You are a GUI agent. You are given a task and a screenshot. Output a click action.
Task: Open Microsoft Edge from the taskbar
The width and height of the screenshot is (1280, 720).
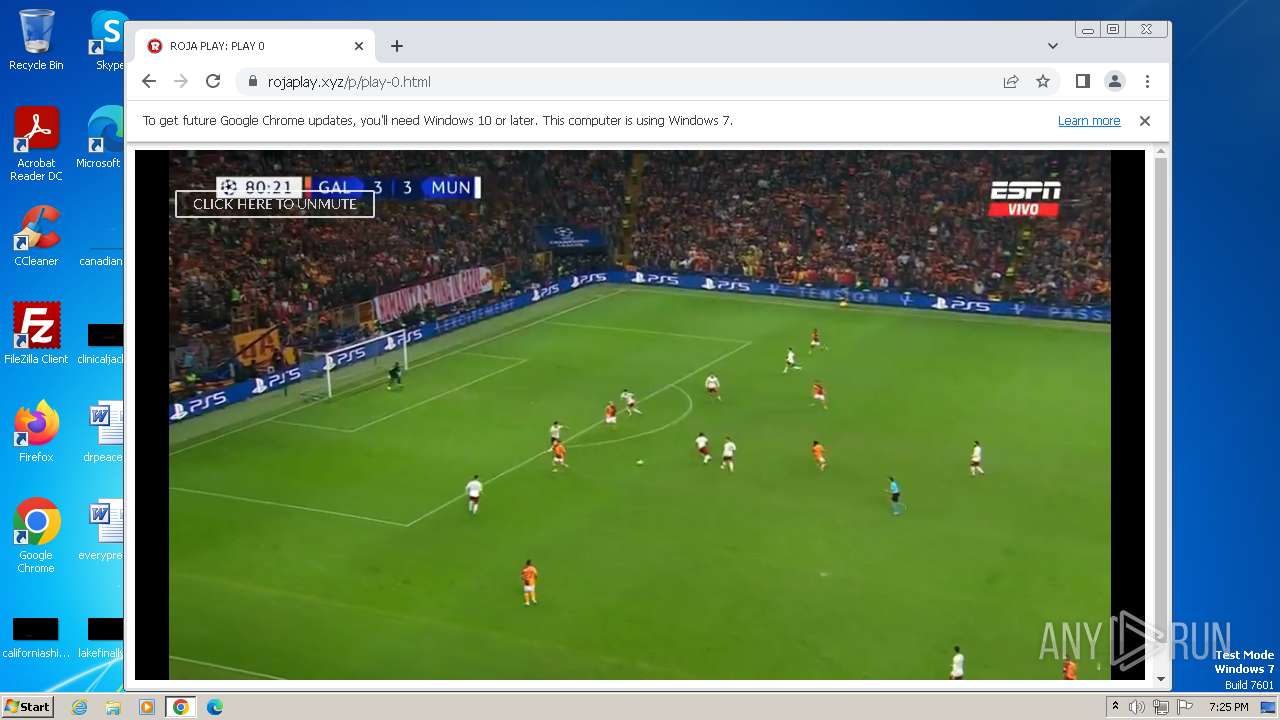click(x=215, y=707)
